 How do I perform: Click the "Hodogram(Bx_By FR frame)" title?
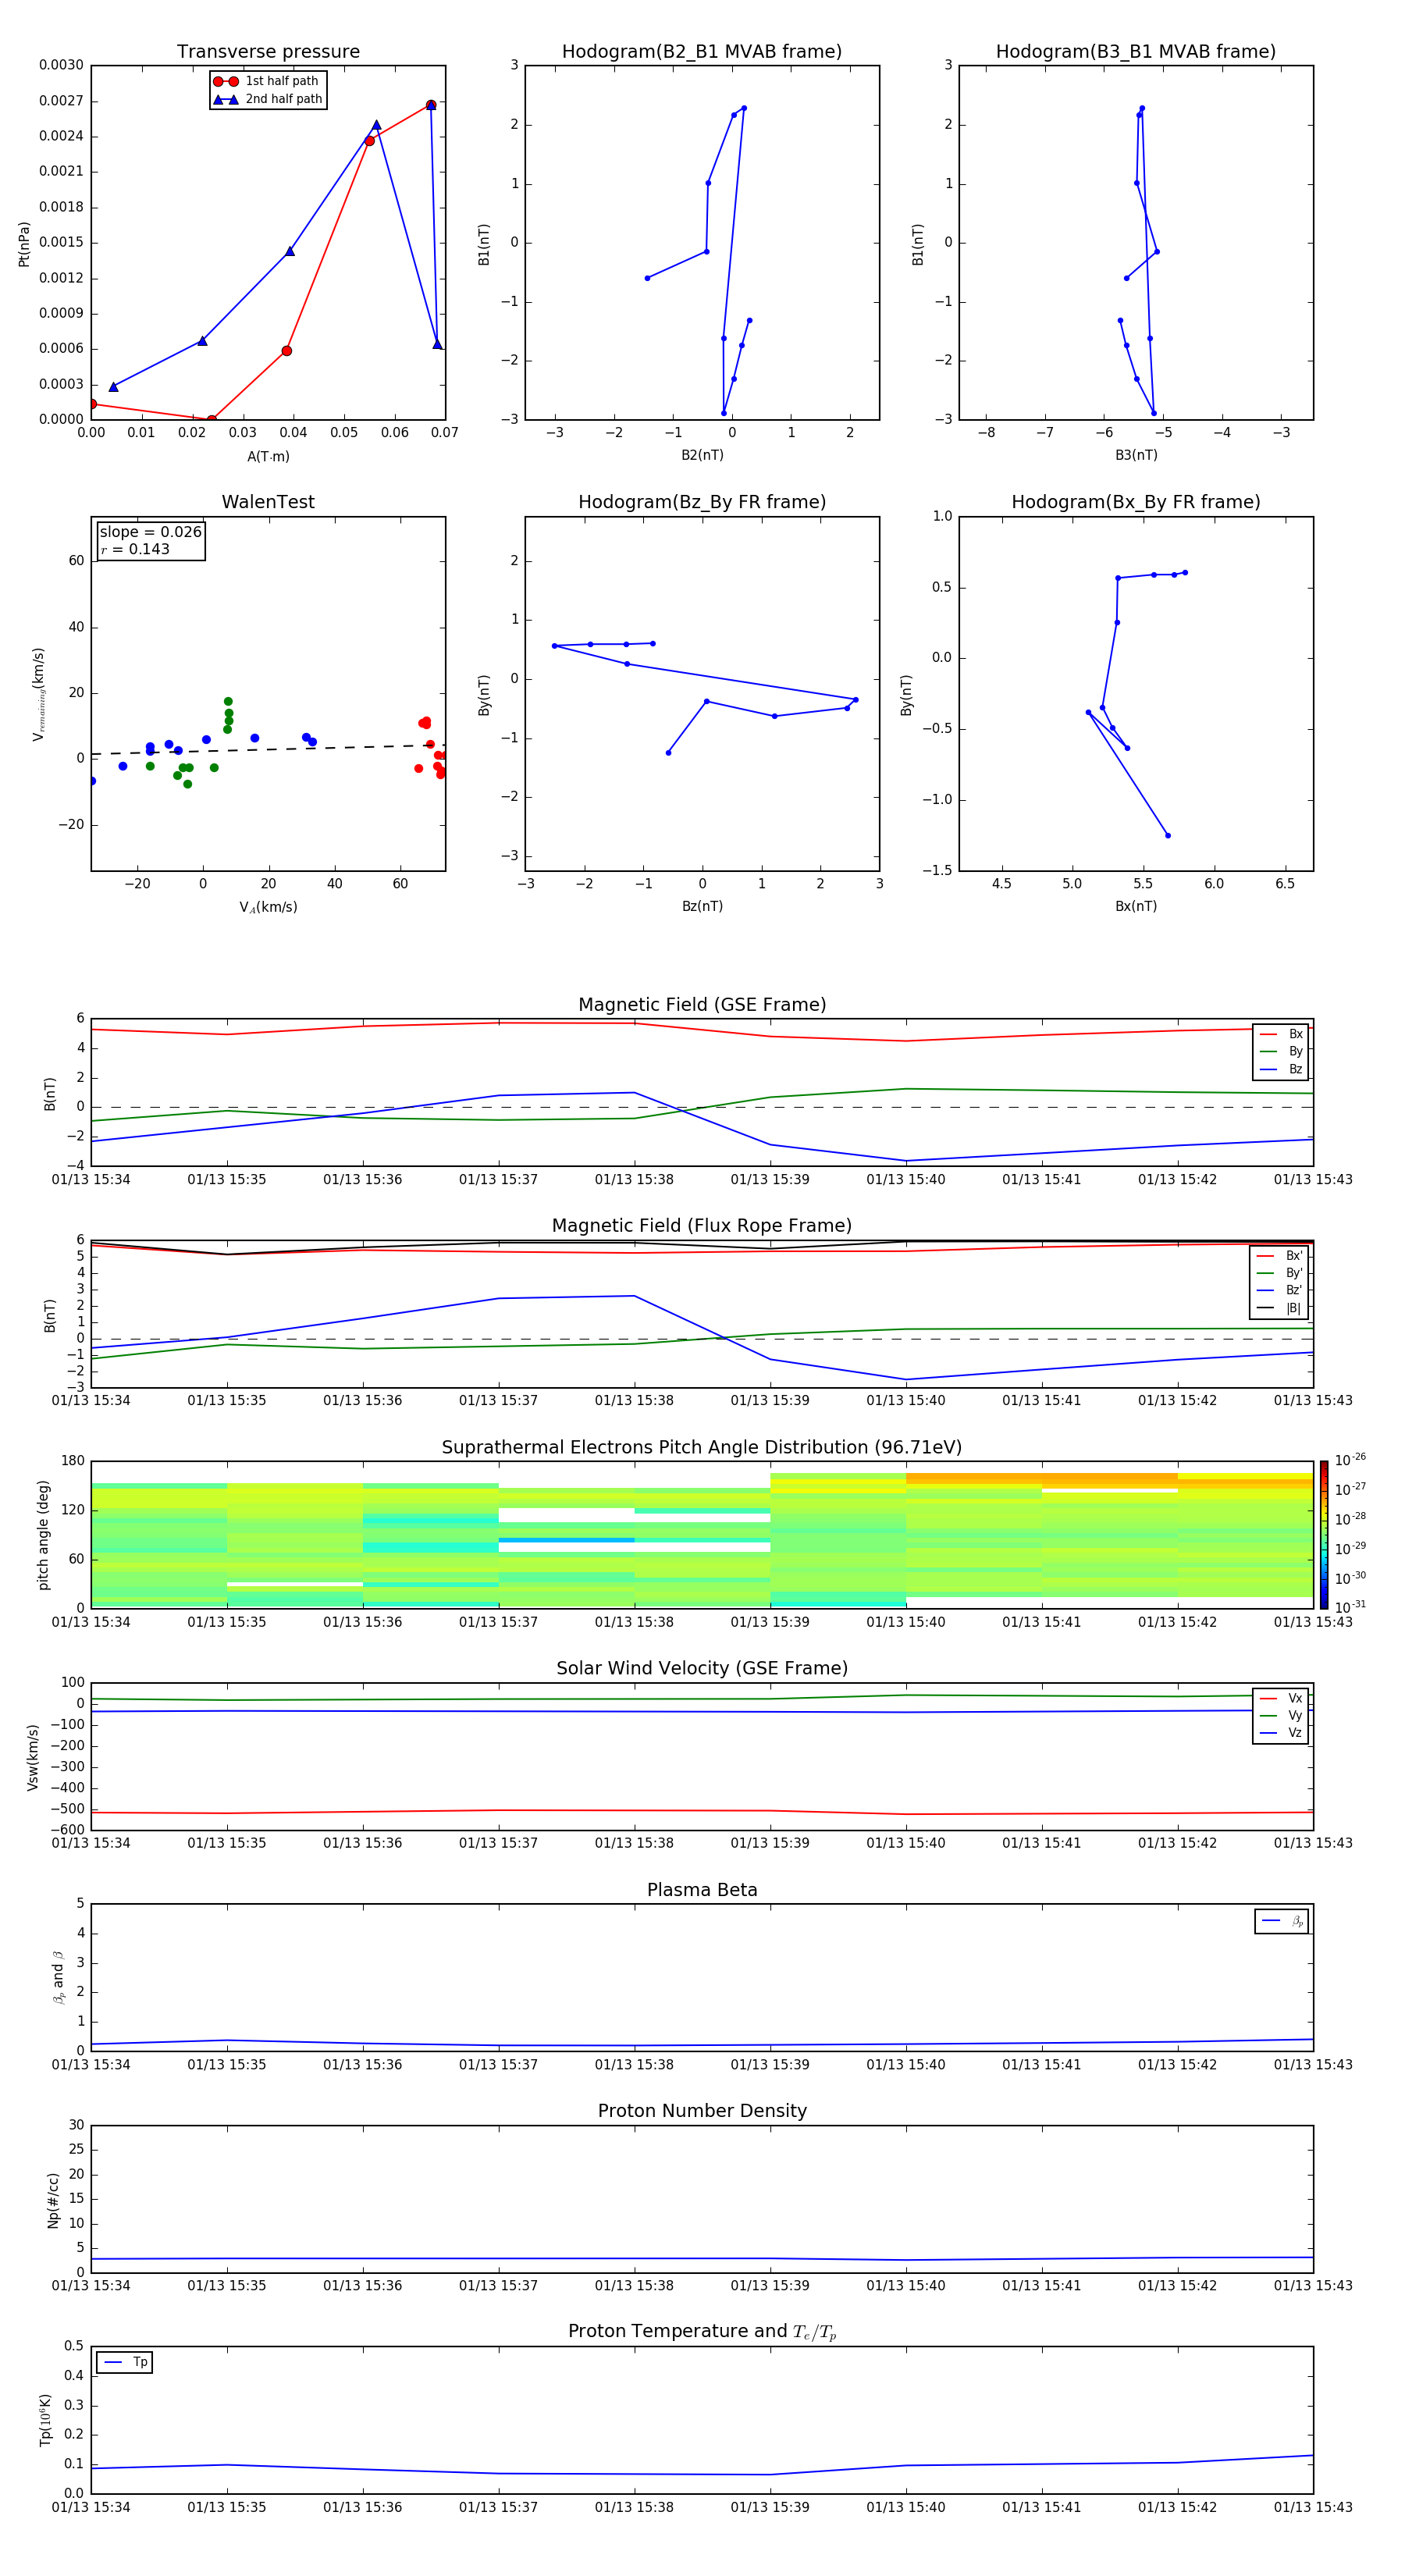1136,502
